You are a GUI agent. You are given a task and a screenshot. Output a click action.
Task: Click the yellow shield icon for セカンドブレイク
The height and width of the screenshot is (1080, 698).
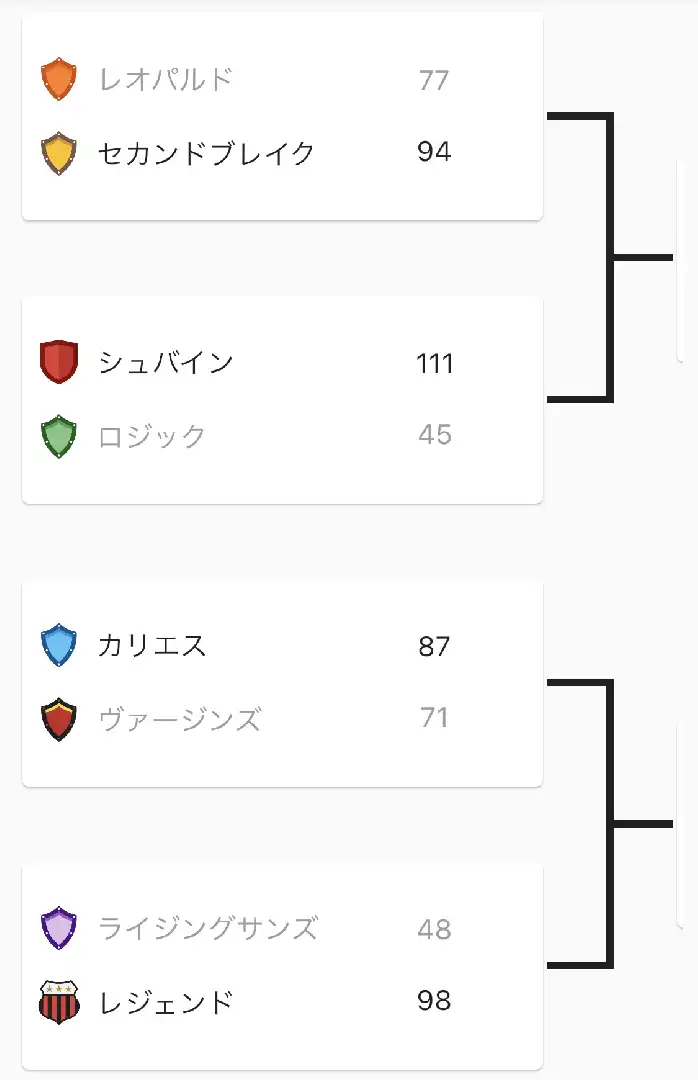point(59,153)
